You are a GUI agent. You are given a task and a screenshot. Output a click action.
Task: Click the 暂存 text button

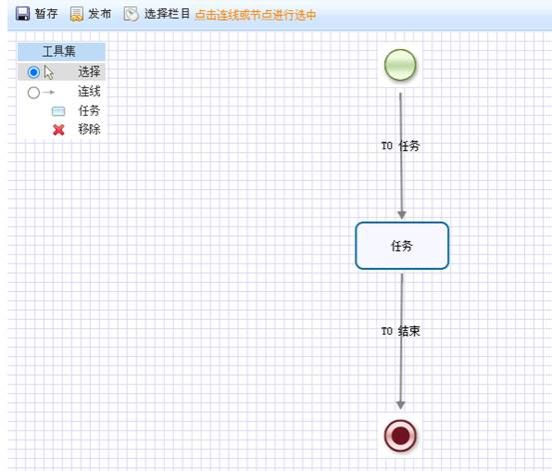[46, 14]
